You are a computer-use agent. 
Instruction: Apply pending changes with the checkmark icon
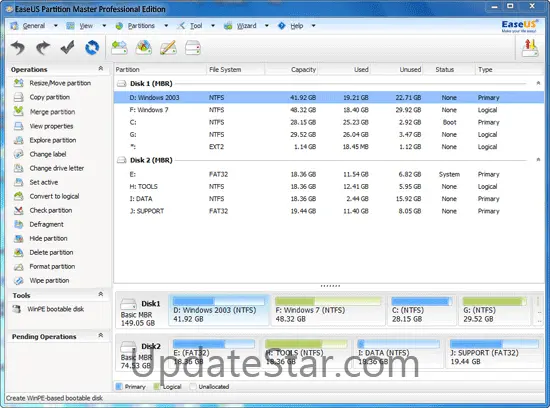67,47
